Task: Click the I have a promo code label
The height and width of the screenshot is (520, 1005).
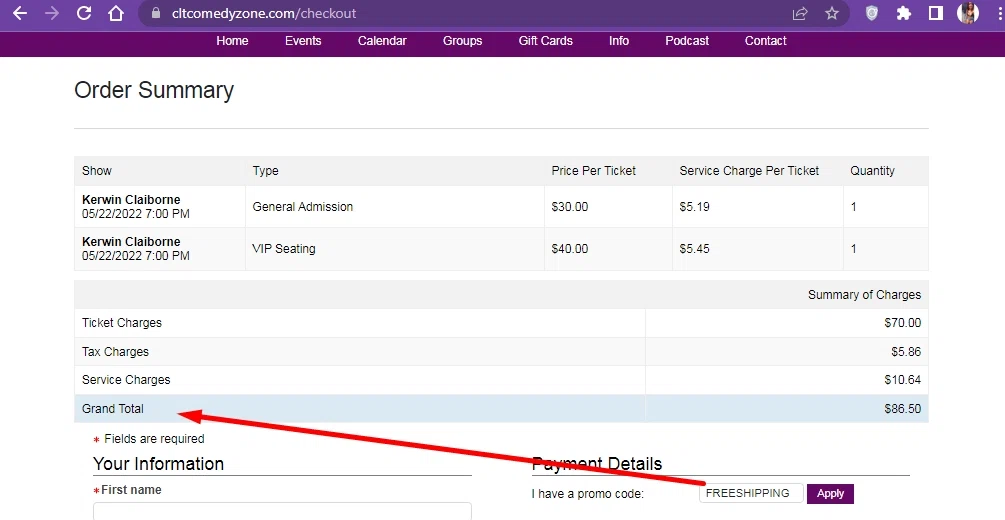Action: click(588, 494)
